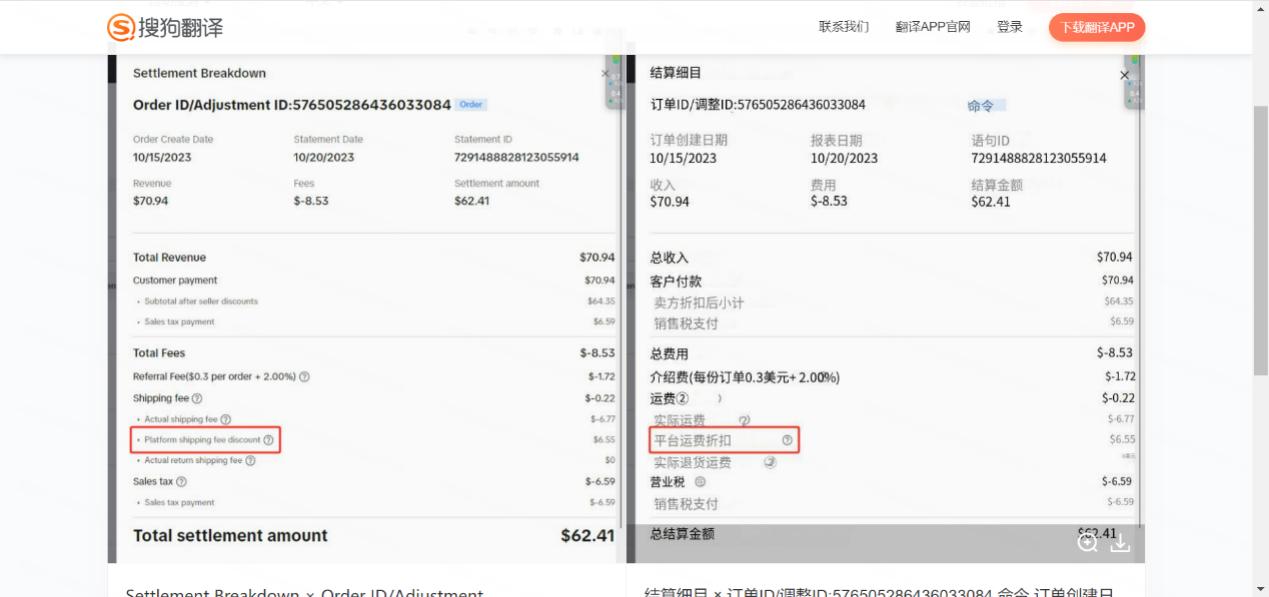1269x597 pixels.
Task: Click the Order Create Date label
Action: point(173,140)
